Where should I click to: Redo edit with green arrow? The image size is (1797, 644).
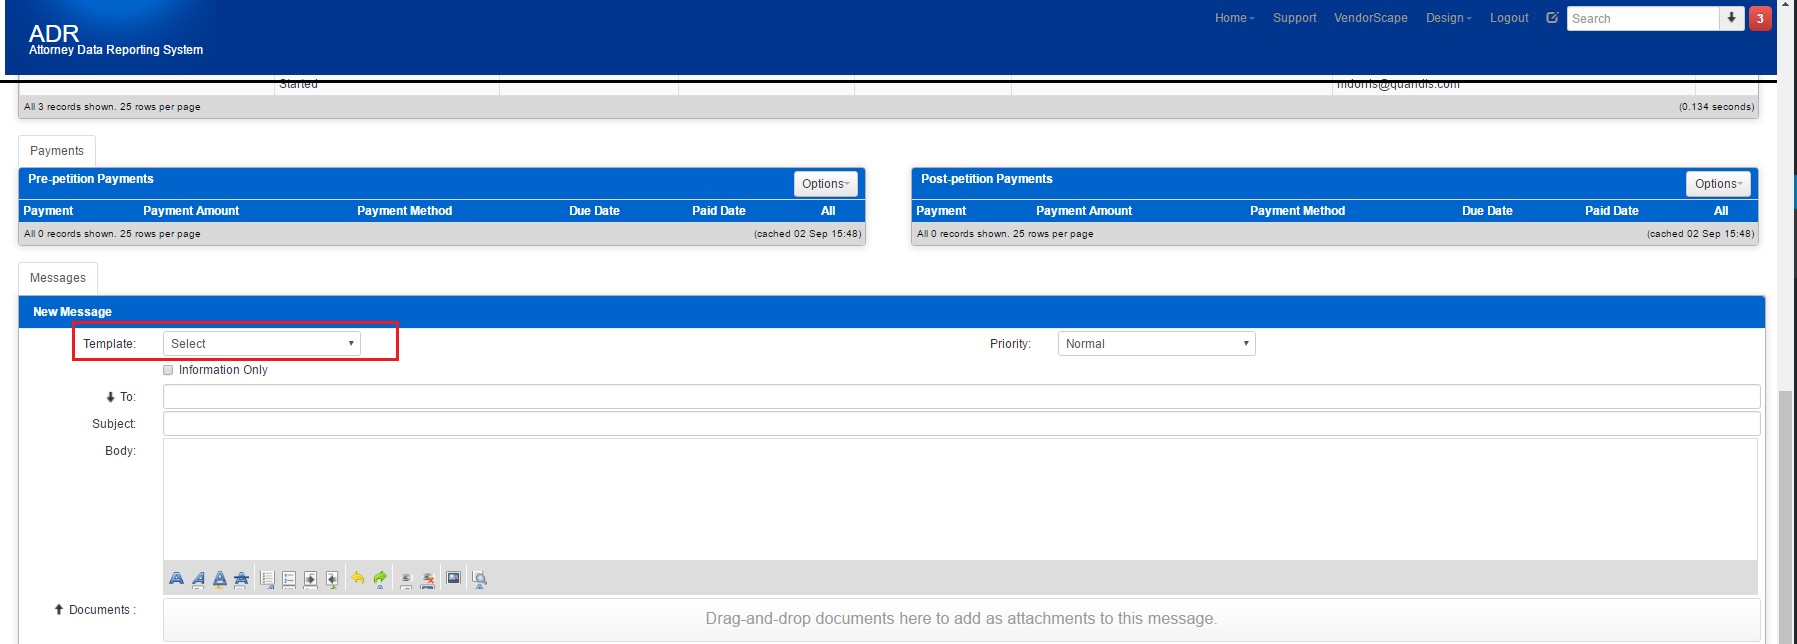[x=380, y=579]
